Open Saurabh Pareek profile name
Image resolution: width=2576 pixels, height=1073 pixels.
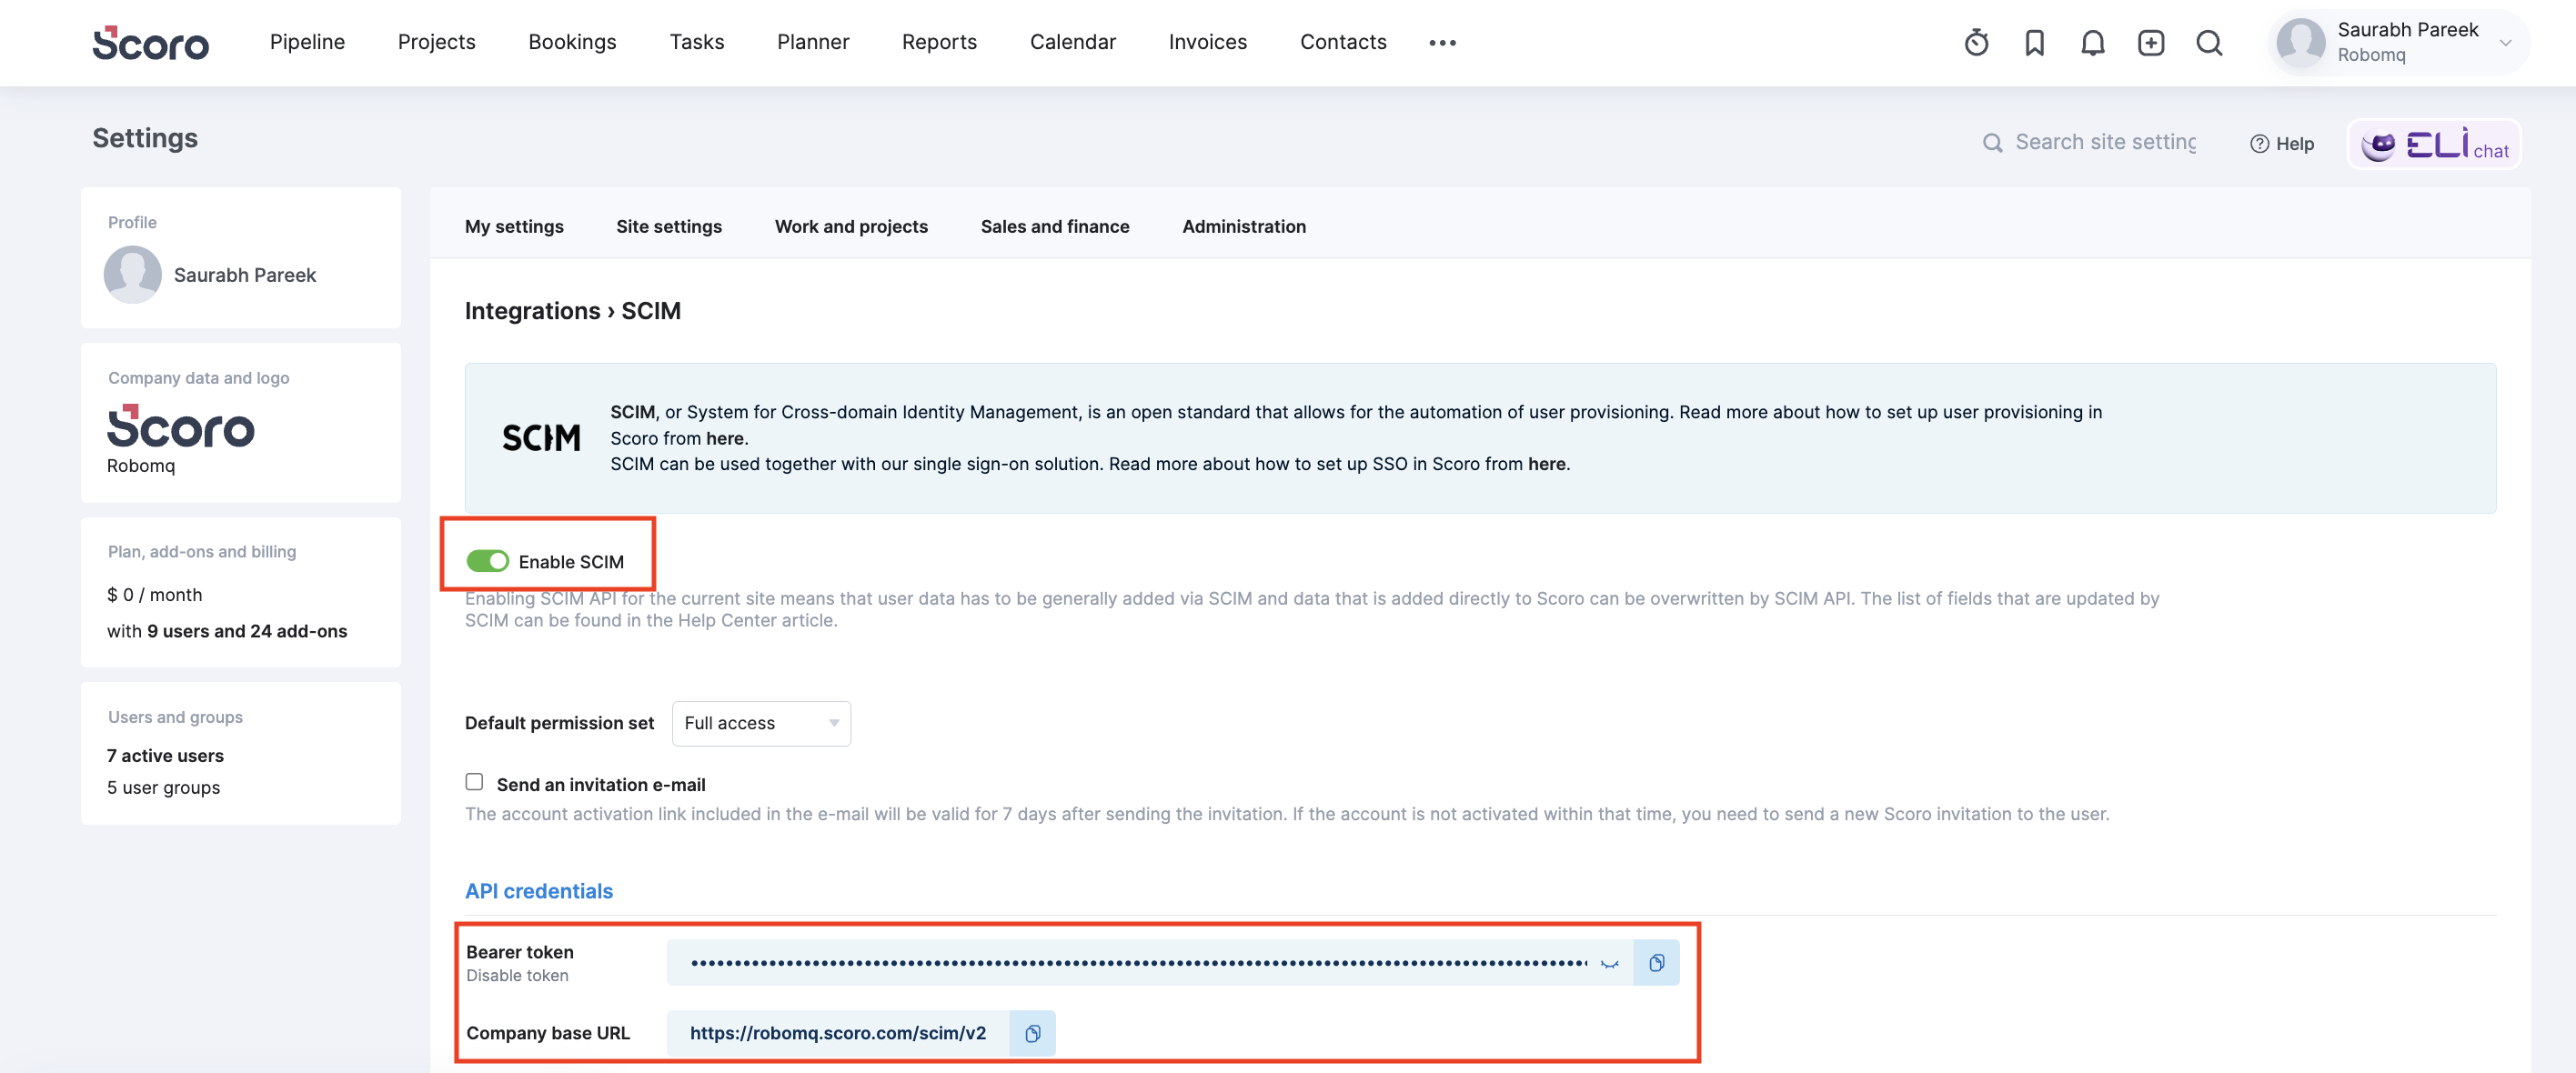[244, 274]
